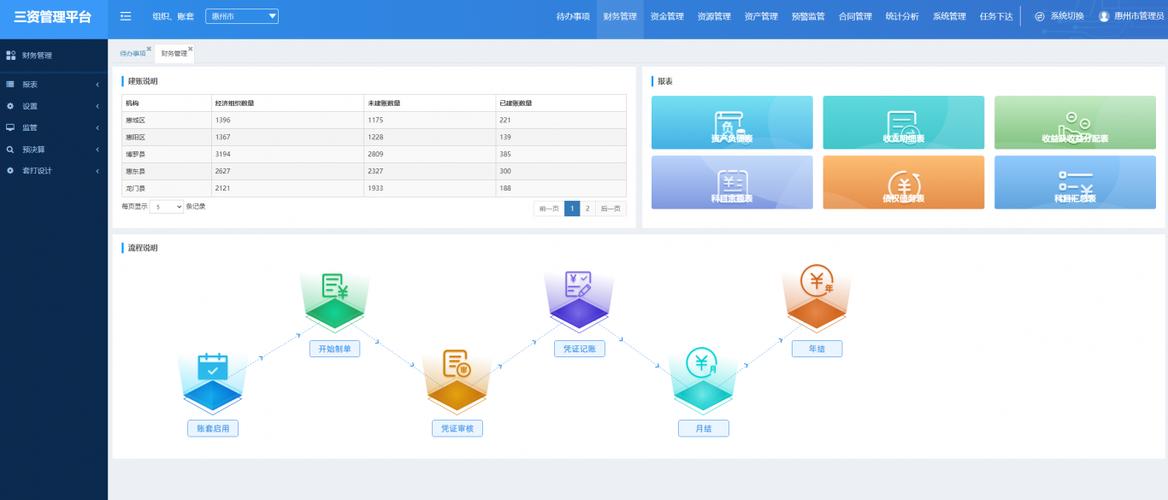Click the 系统切换 swap icon
This screenshot has height=500, width=1168.
1040,16
